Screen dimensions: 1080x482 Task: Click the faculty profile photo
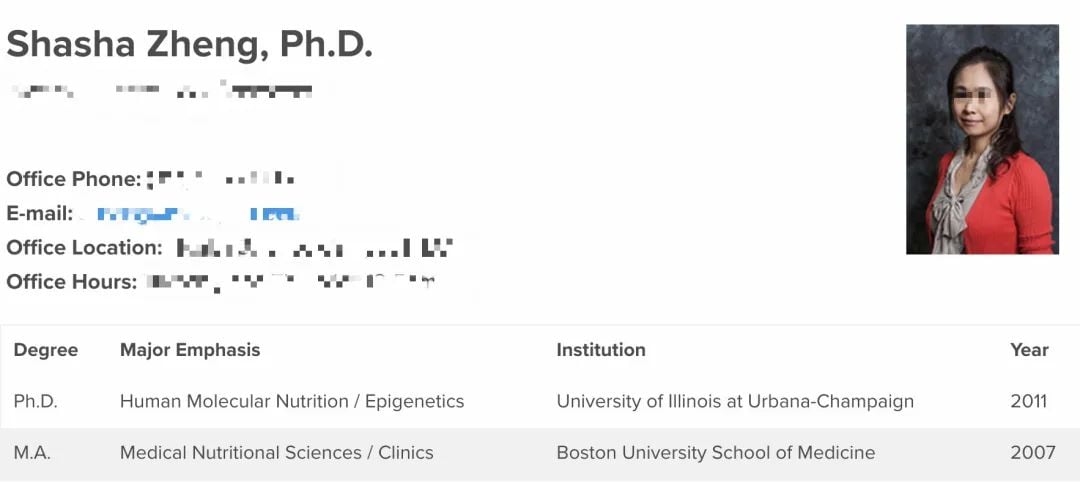click(982, 139)
